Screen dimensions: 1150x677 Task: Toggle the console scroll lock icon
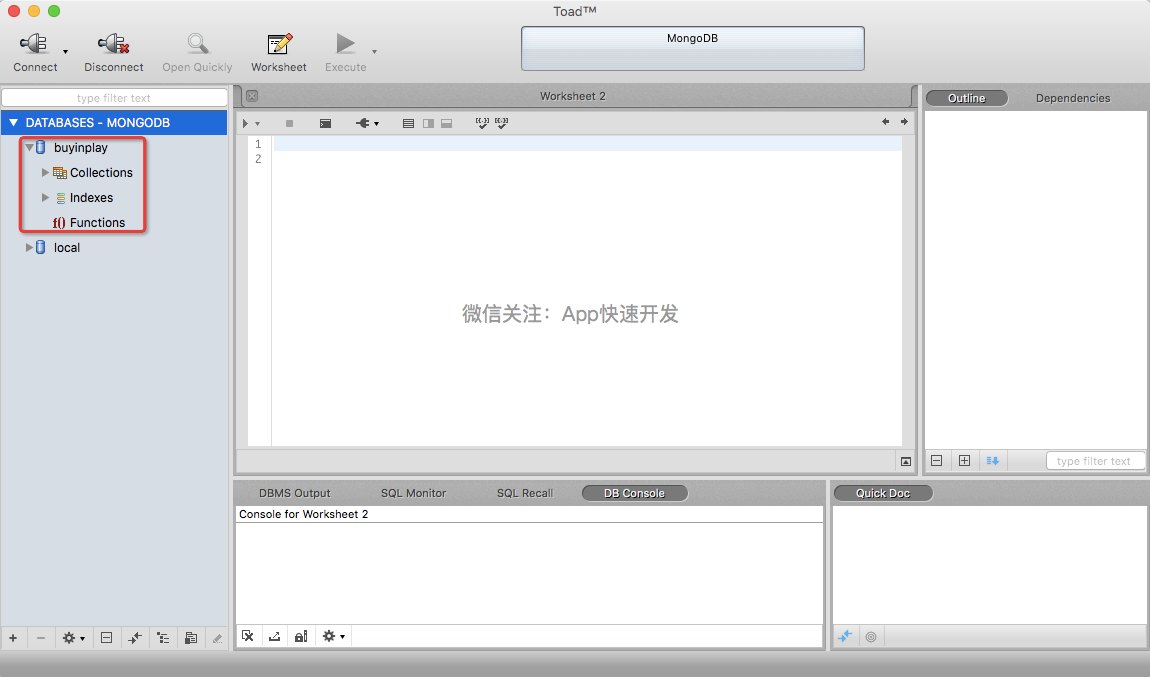pos(301,636)
